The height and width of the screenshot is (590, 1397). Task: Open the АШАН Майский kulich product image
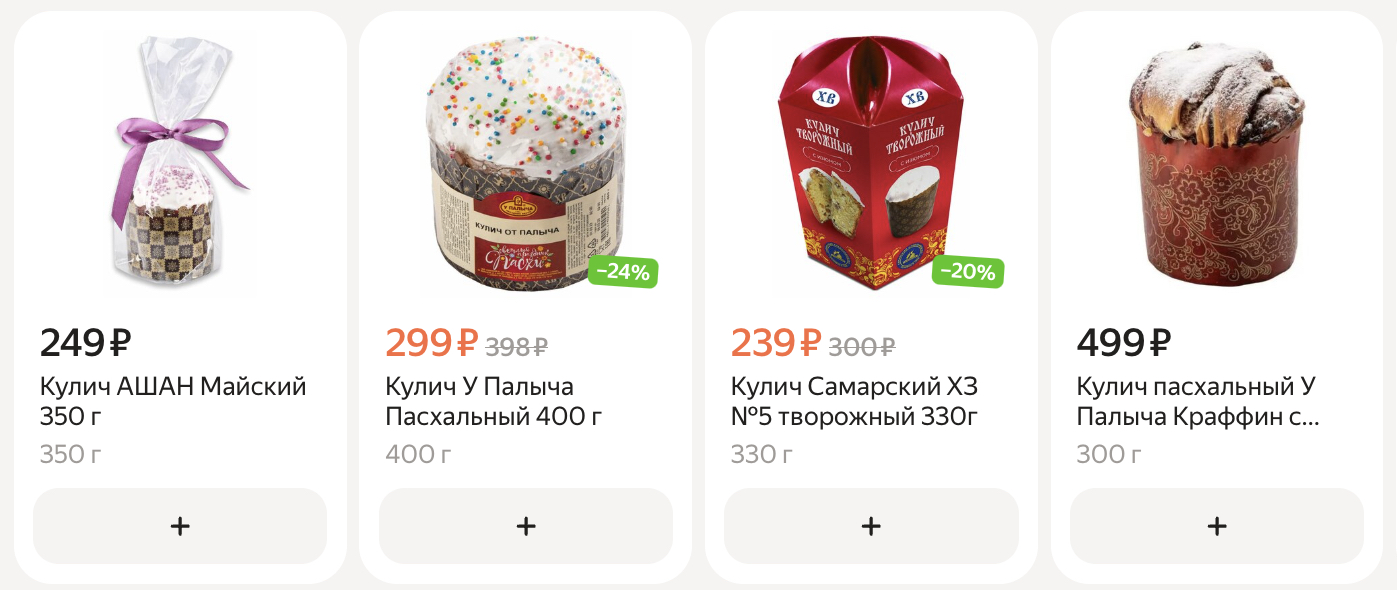(x=180, y=163)
